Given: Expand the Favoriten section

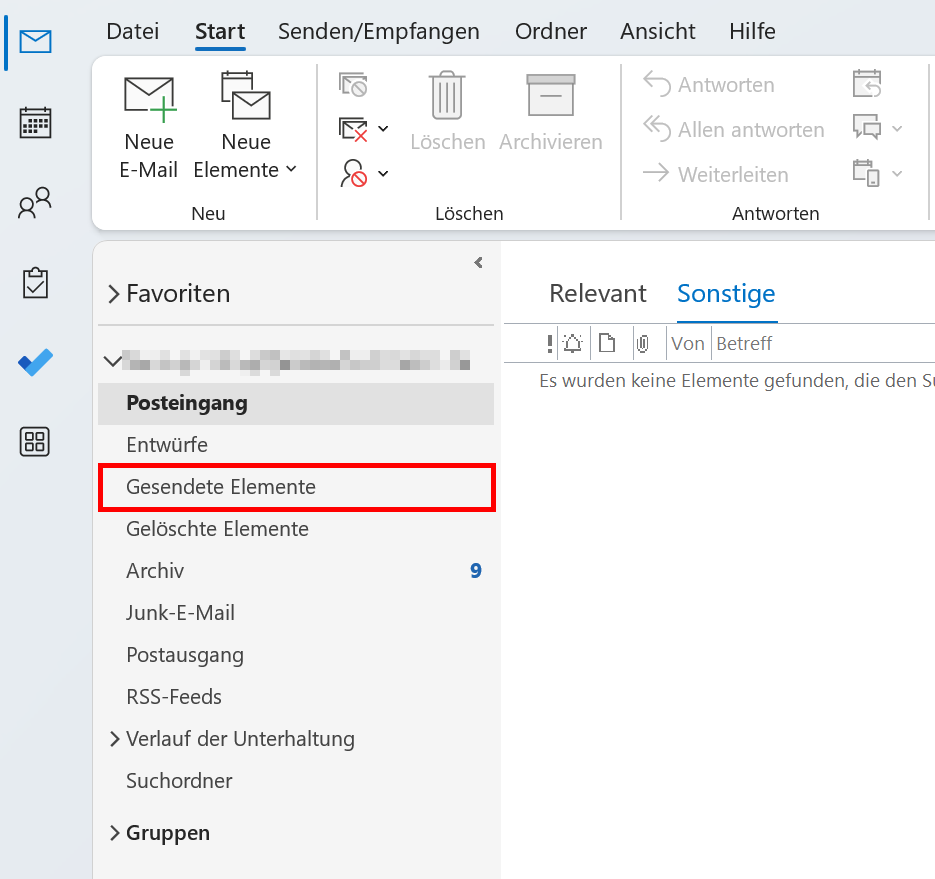Looking at the screenshot, I should coord(114,294).
